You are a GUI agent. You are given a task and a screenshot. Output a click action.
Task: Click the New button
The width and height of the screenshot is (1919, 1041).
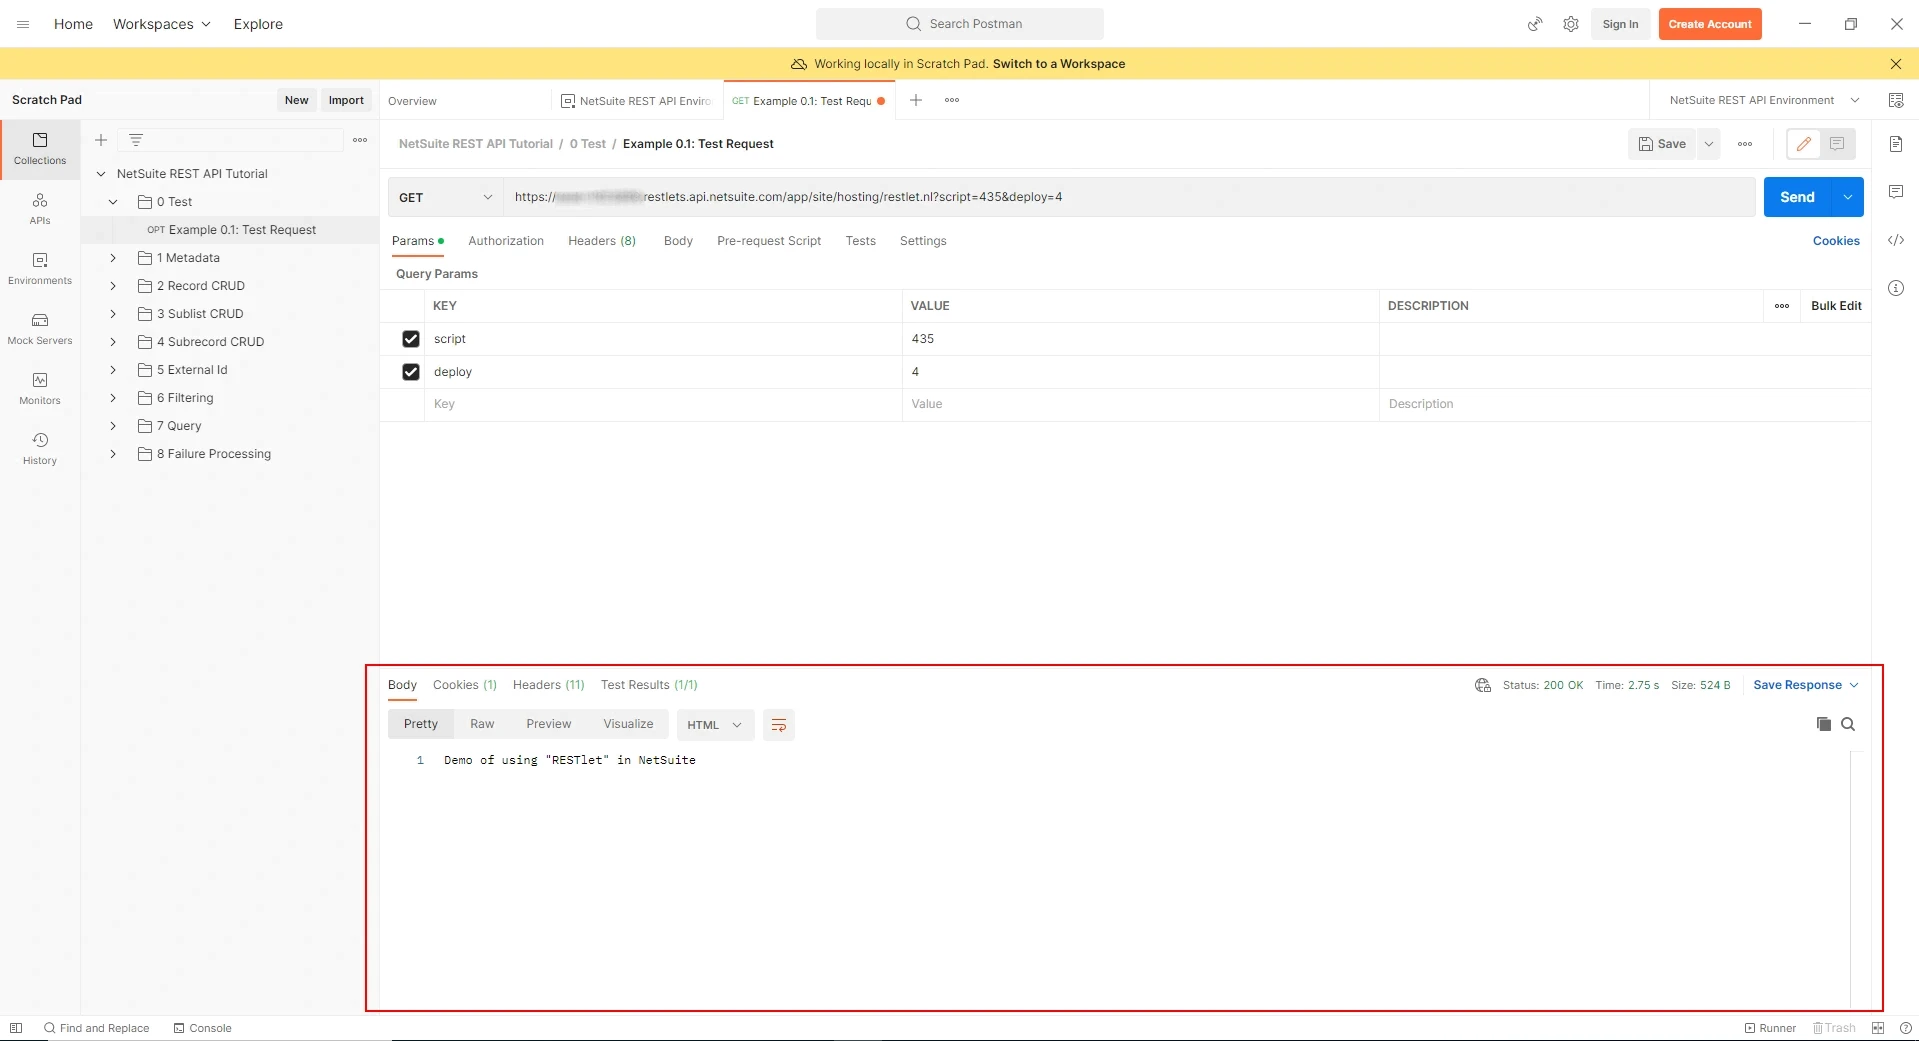tap(297, 100)
